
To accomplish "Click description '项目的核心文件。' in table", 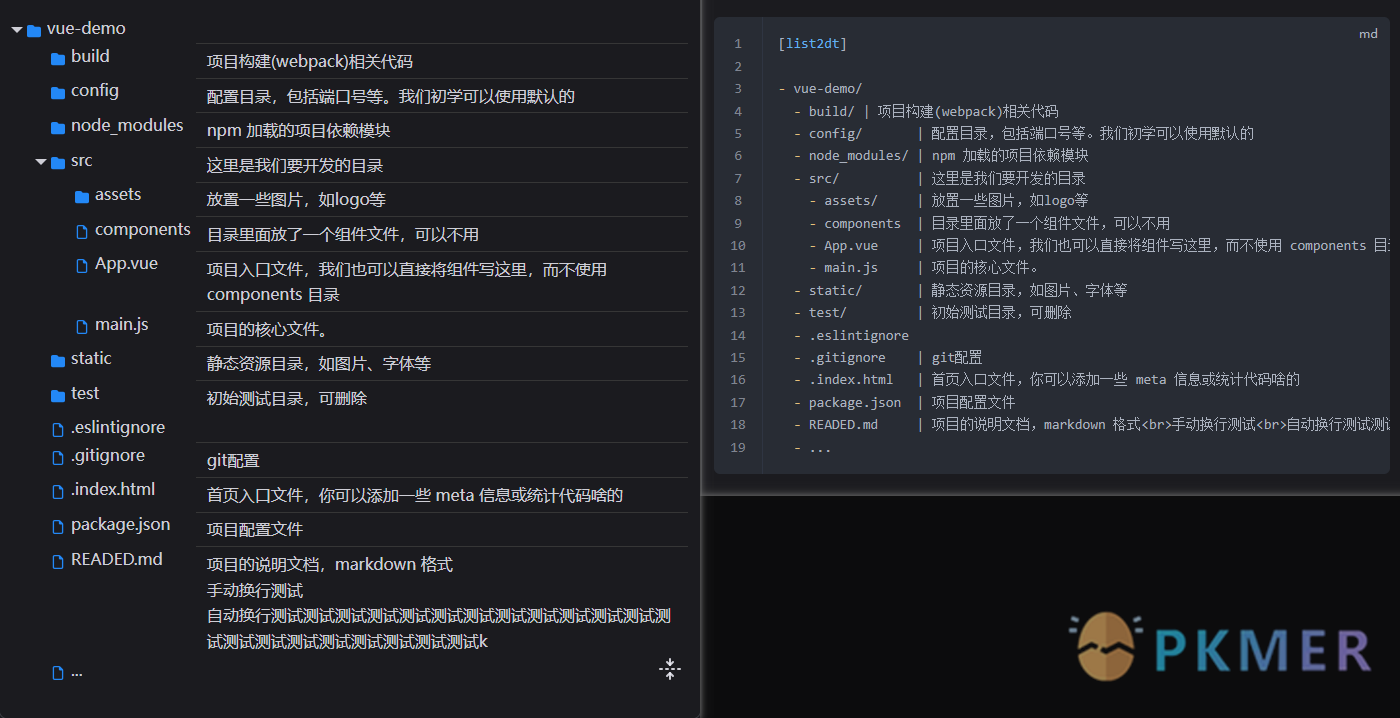I will [x=268, y=330].
